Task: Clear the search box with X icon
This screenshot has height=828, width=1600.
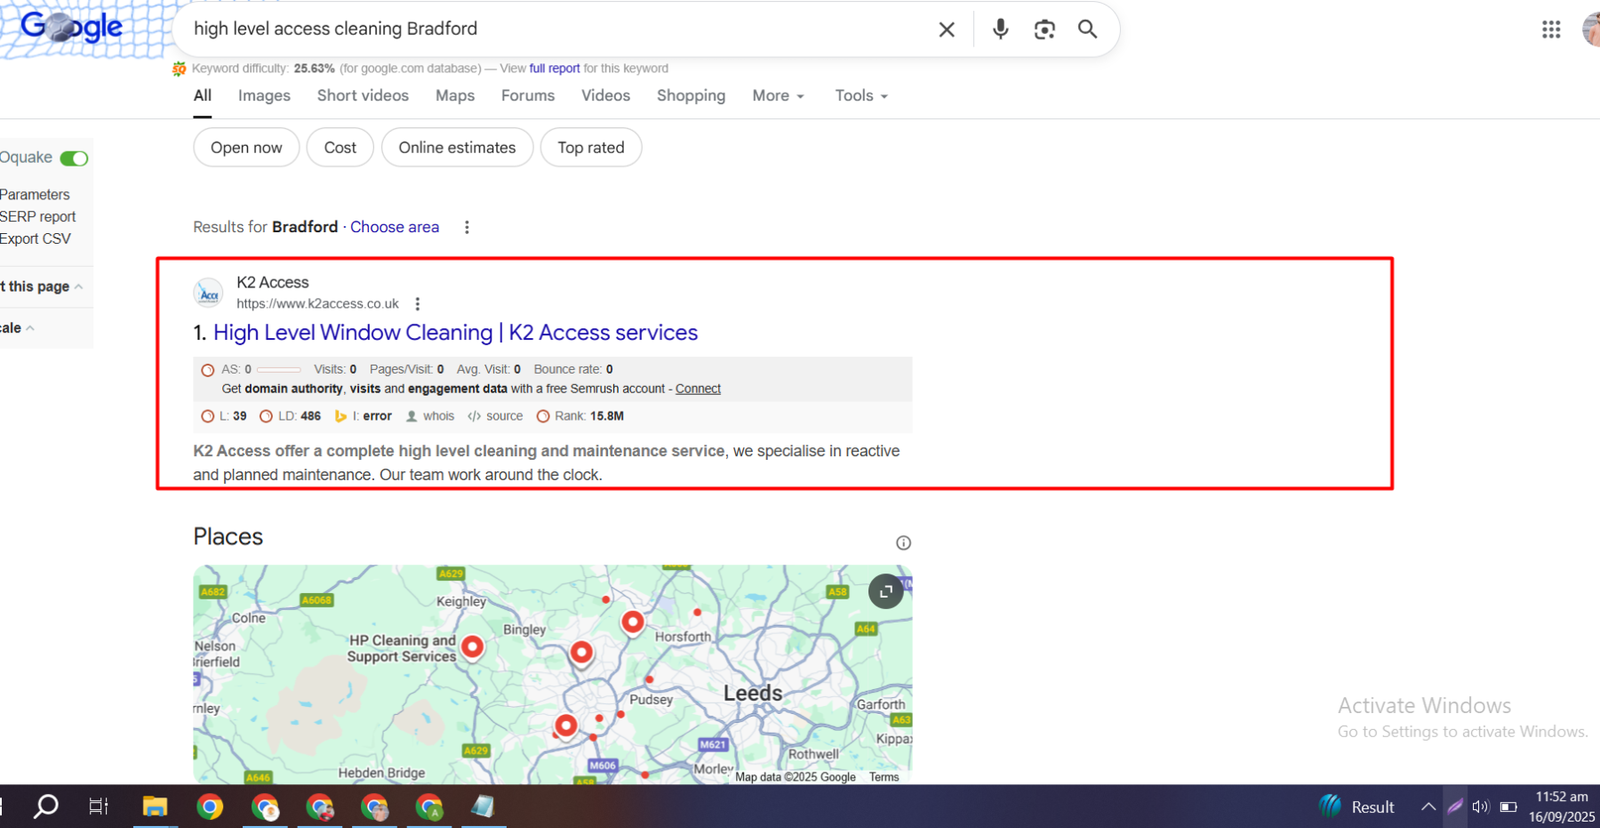Action: pos(946,30)
